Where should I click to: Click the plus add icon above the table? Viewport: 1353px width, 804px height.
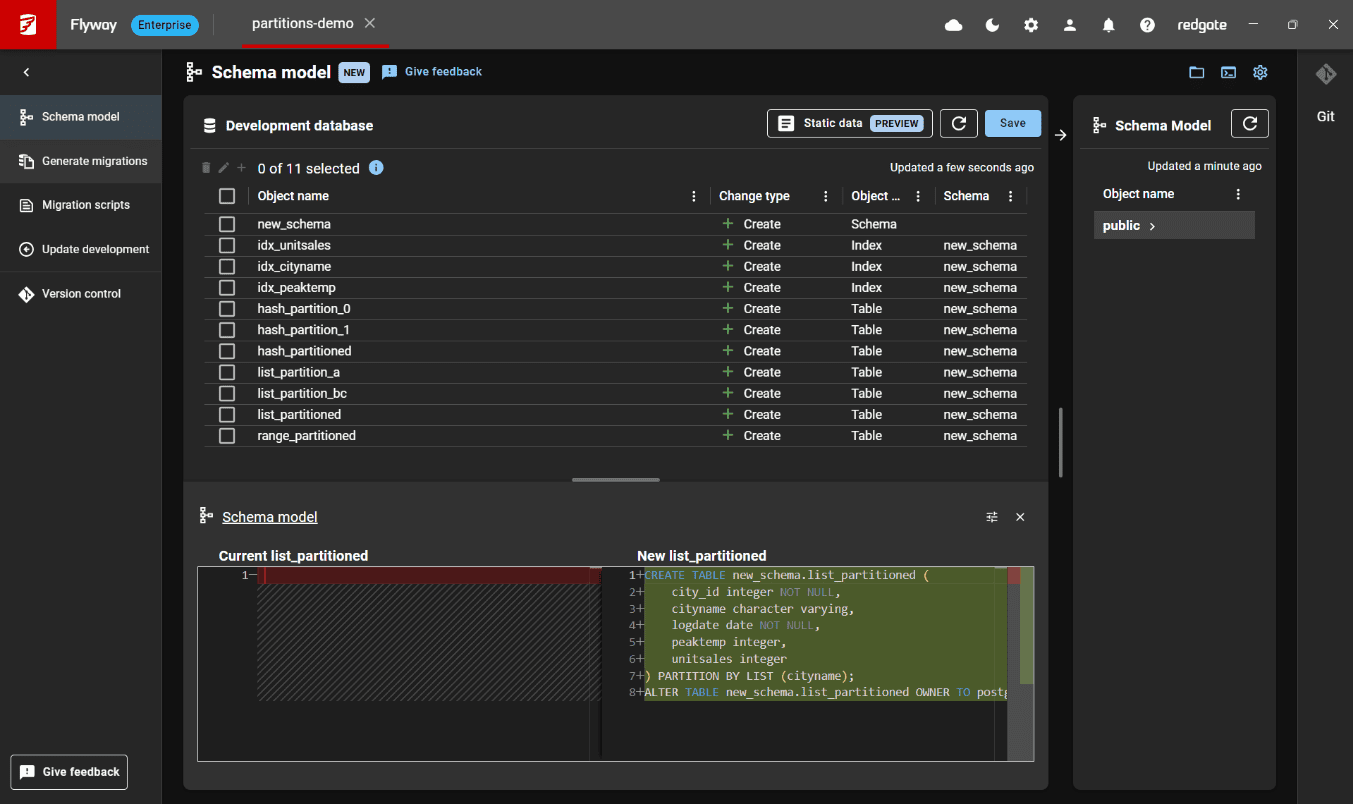point(241,168)
